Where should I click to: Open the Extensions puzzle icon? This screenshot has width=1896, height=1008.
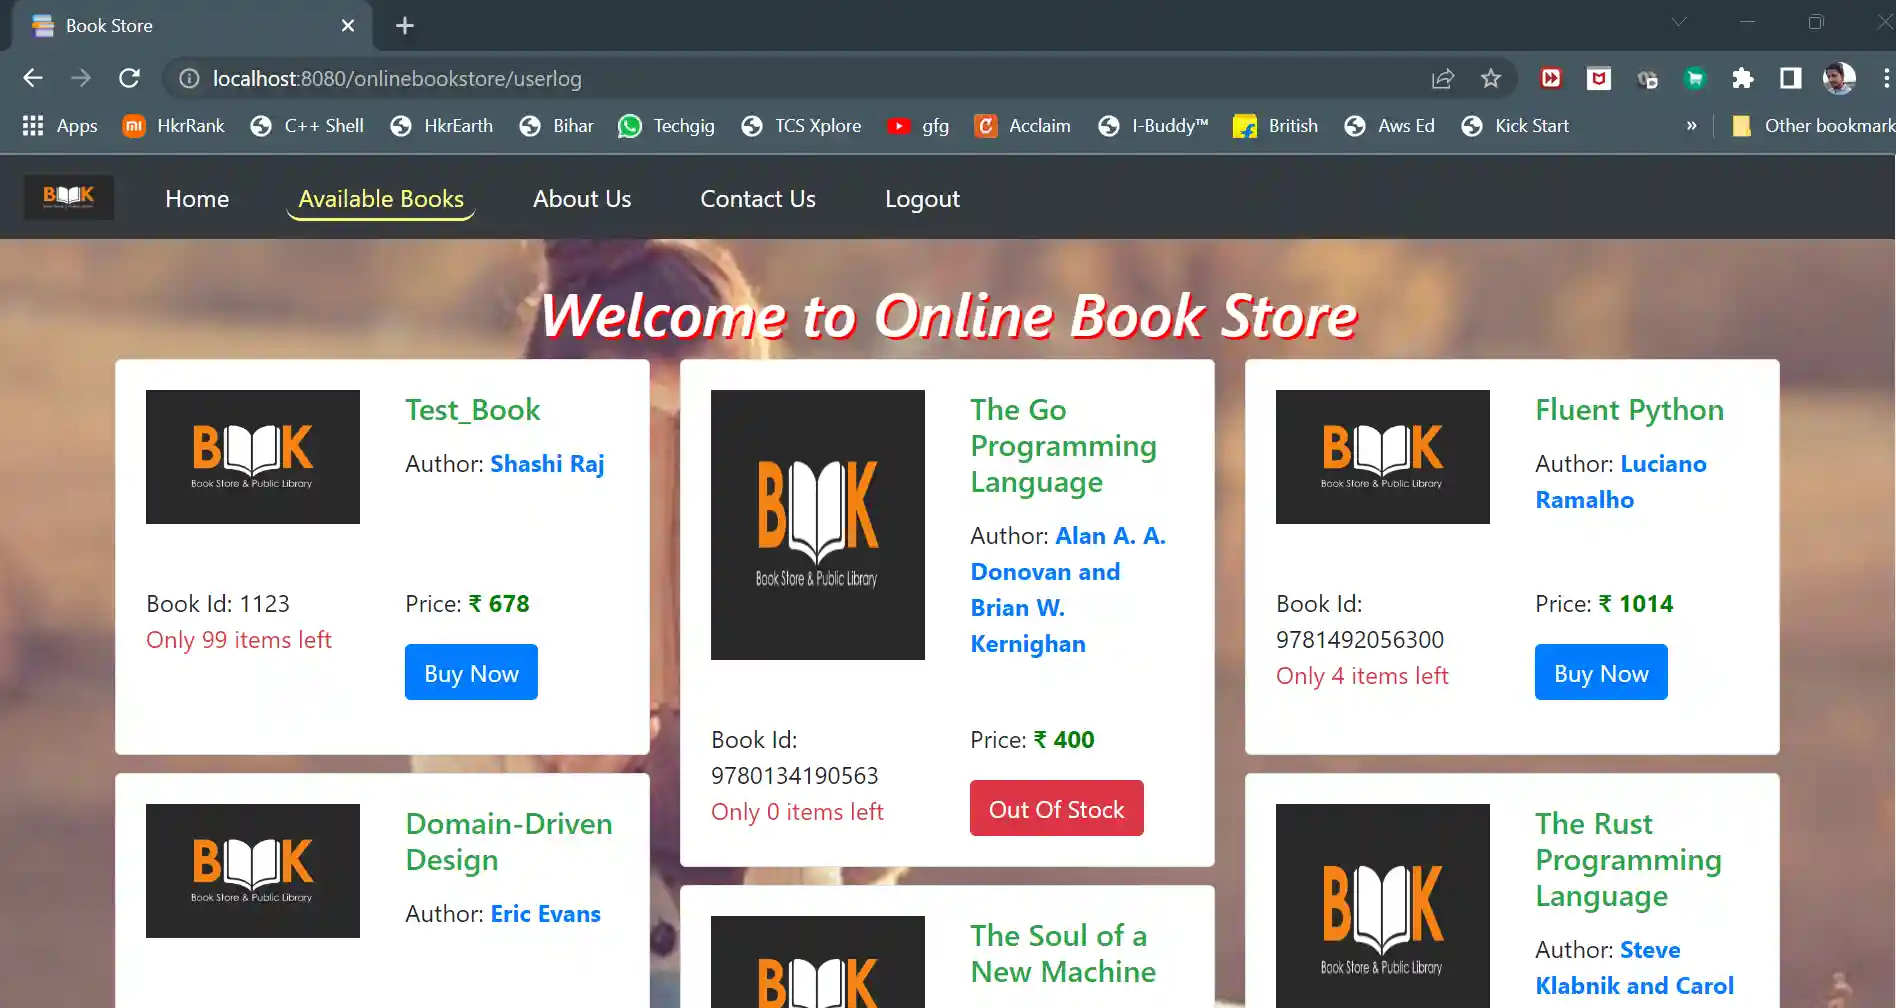pyautogui.click(x=1743, y=78)
